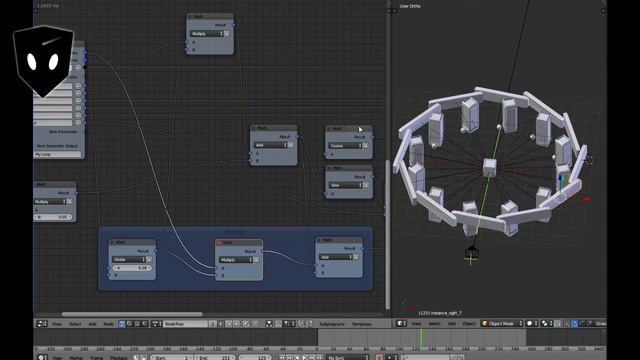Viewport: 640px width, 360px height.
Task: Play animation forward icon
Action: click(x=304, y=357)
